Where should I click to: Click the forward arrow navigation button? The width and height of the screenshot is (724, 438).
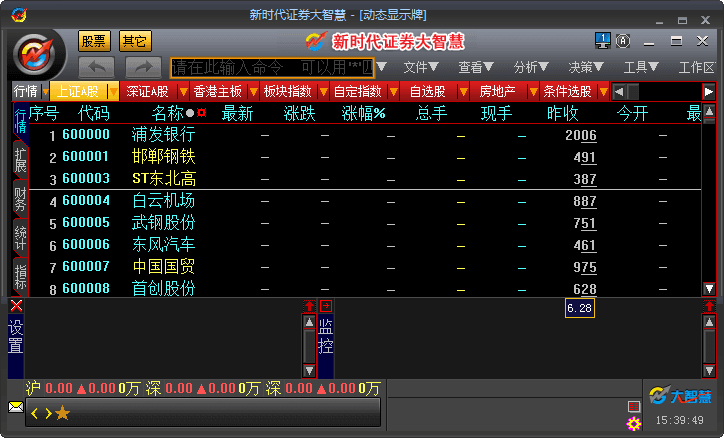tap(143, 67)
